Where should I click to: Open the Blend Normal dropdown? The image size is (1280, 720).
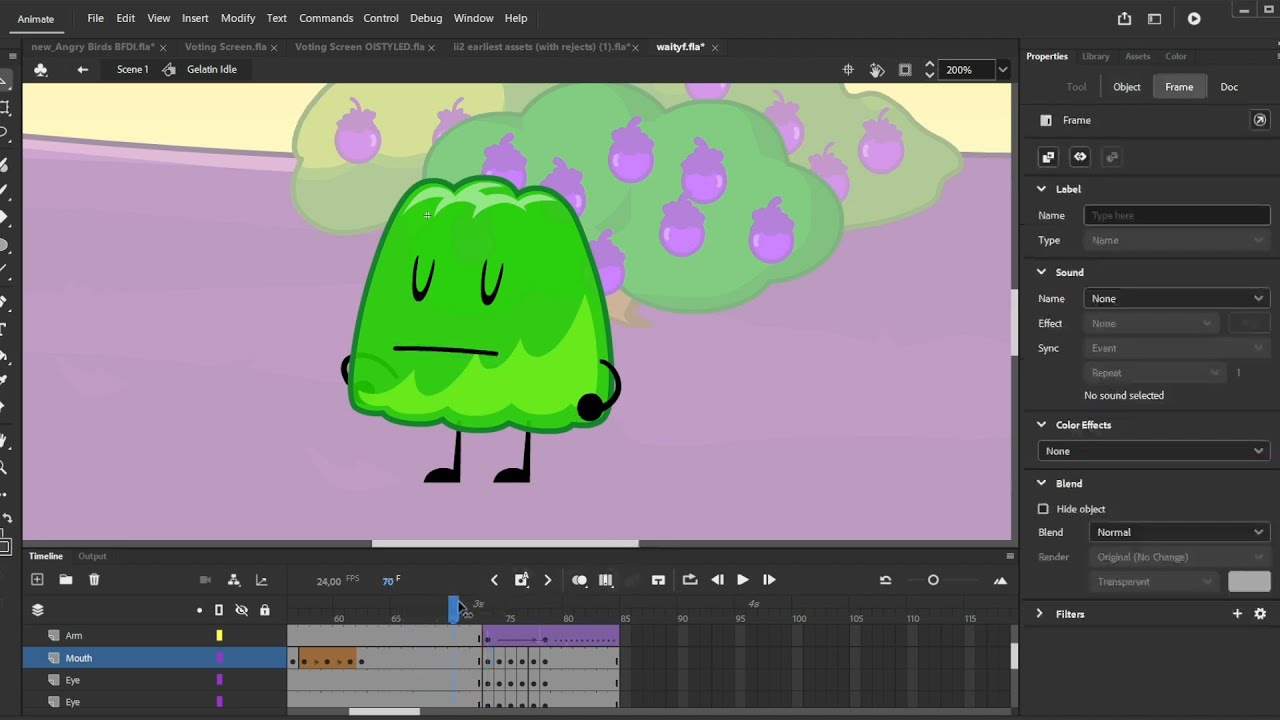pos(1179,532)
